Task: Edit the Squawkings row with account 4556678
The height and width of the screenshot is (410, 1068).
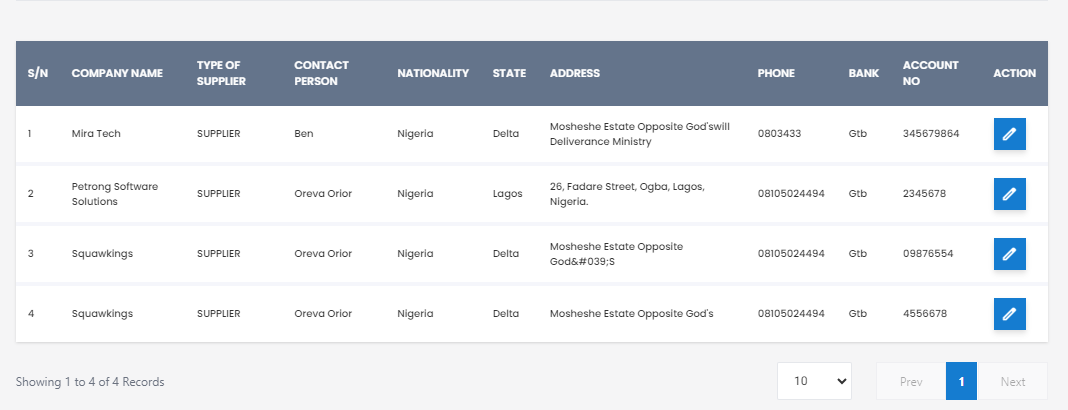Action: pos(1009,314)
